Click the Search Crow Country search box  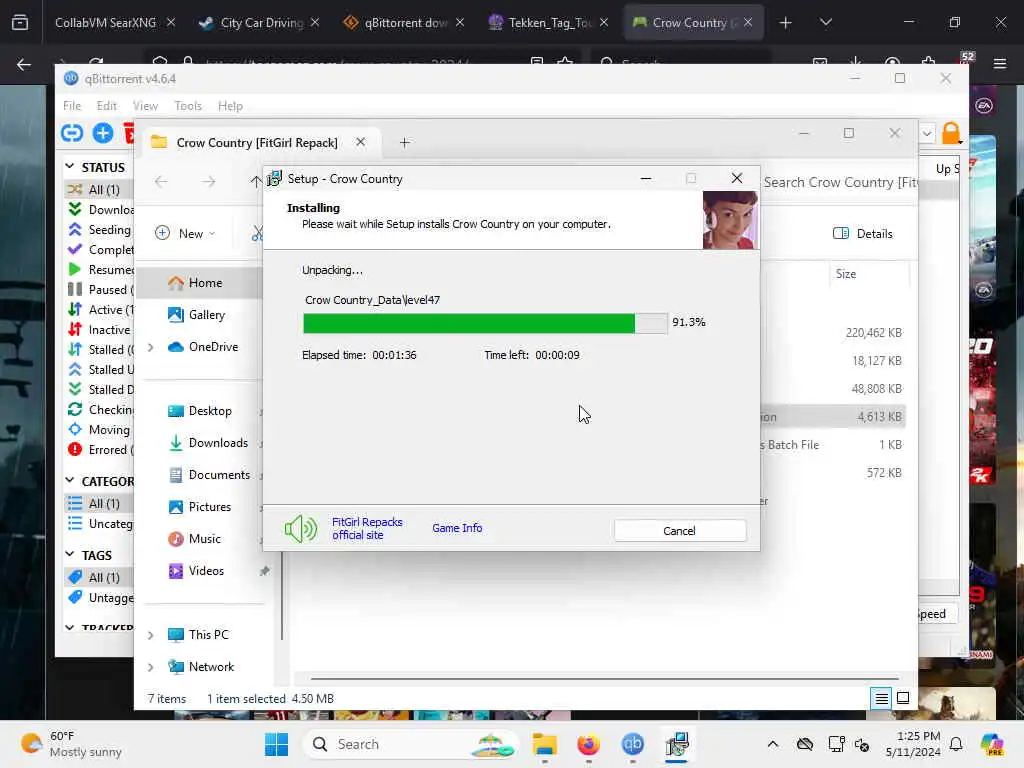(840, 182)
